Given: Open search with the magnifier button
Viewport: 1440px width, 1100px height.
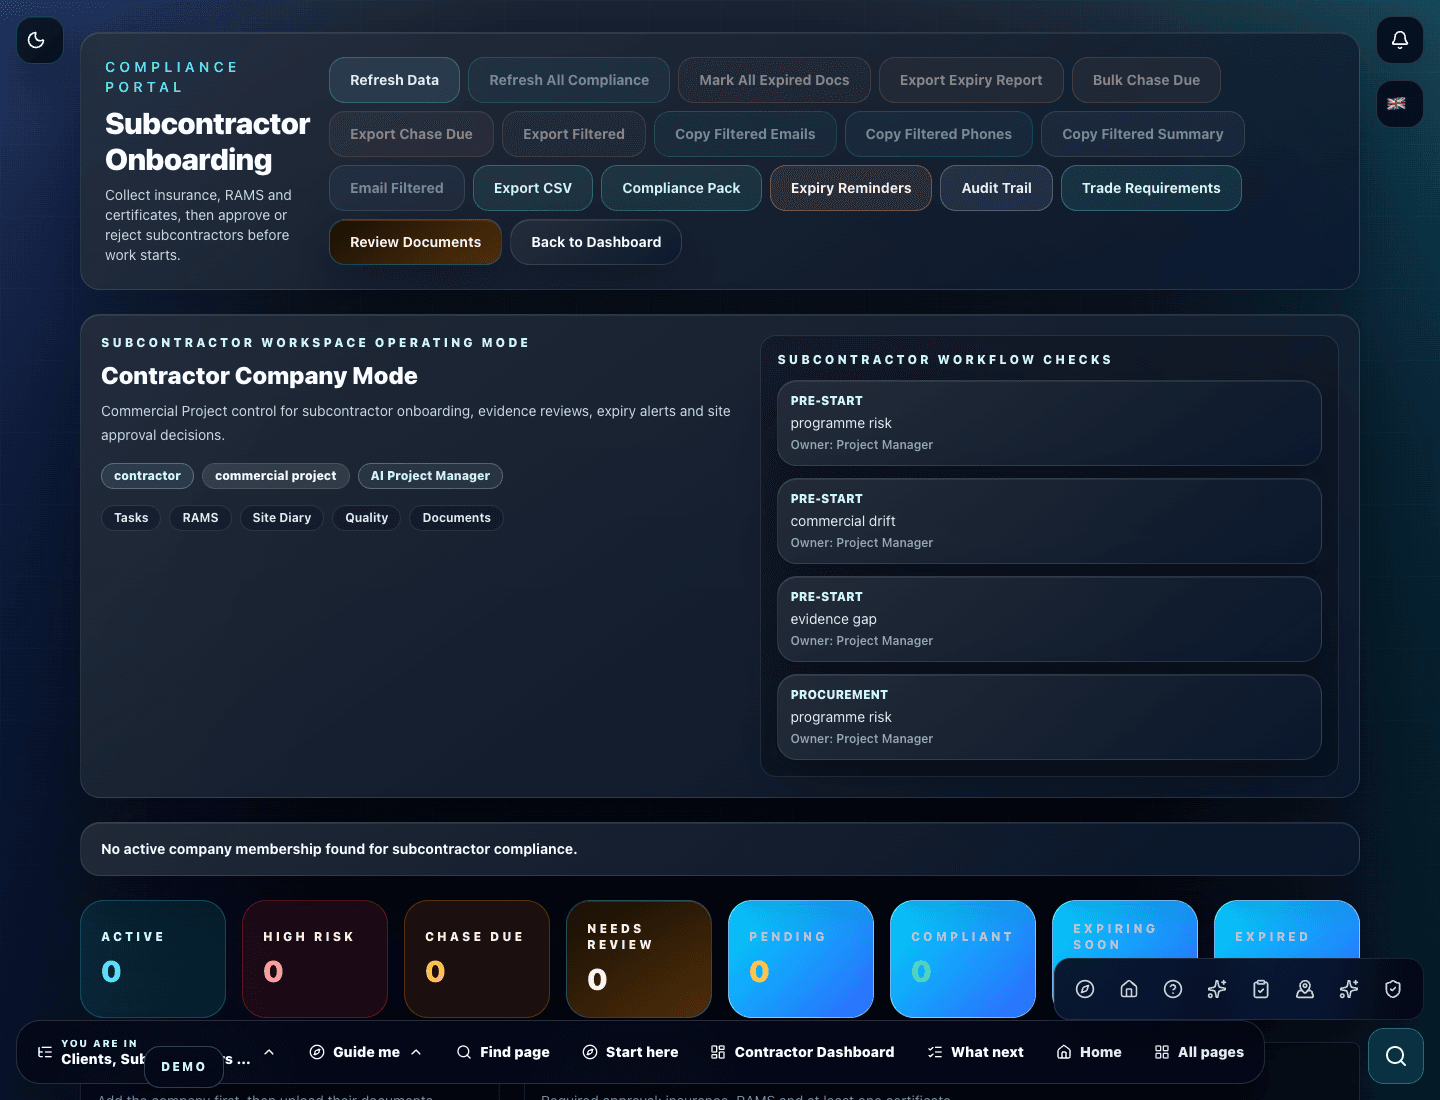Looking at the screenshot, I should (x=1396, y=1056).
